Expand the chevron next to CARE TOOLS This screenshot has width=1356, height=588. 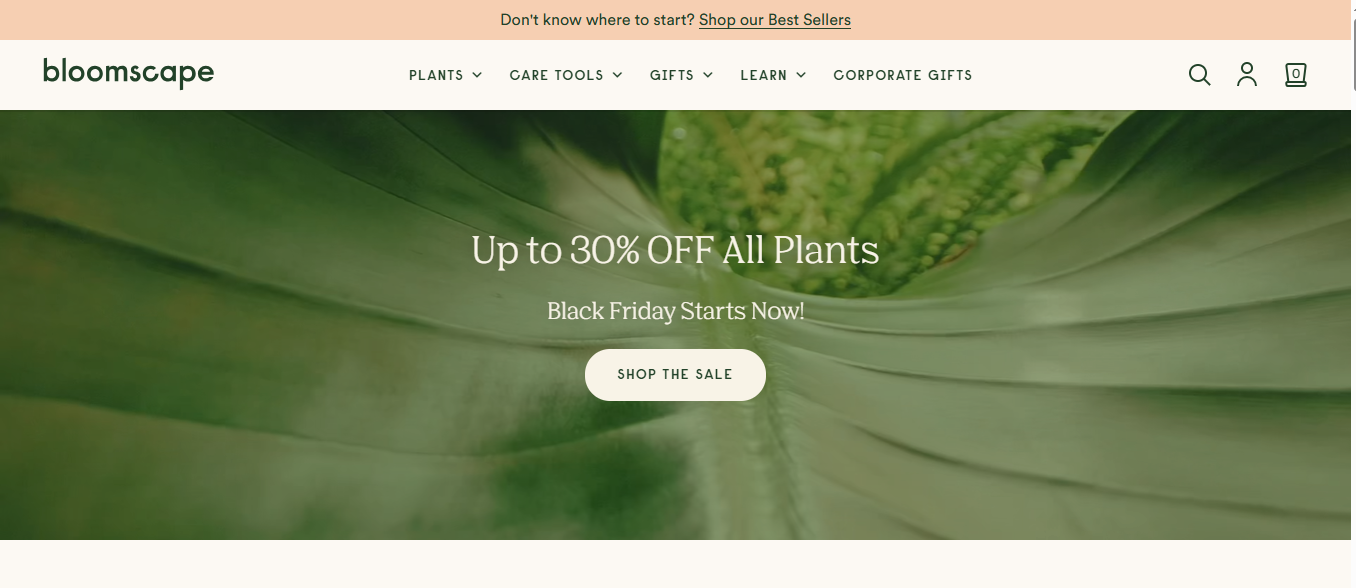(617, 75)
